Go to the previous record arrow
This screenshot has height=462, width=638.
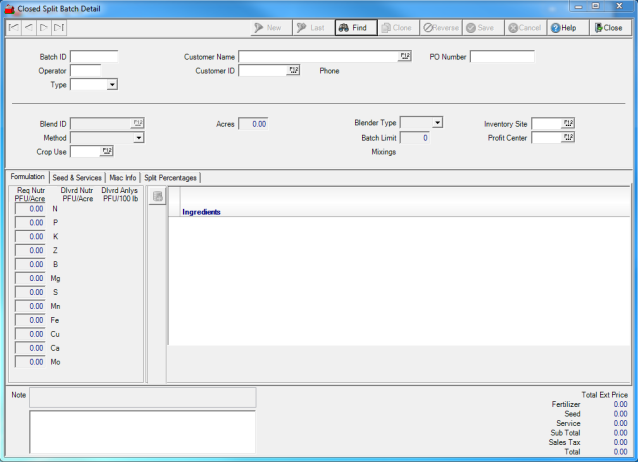coord(29,28)
